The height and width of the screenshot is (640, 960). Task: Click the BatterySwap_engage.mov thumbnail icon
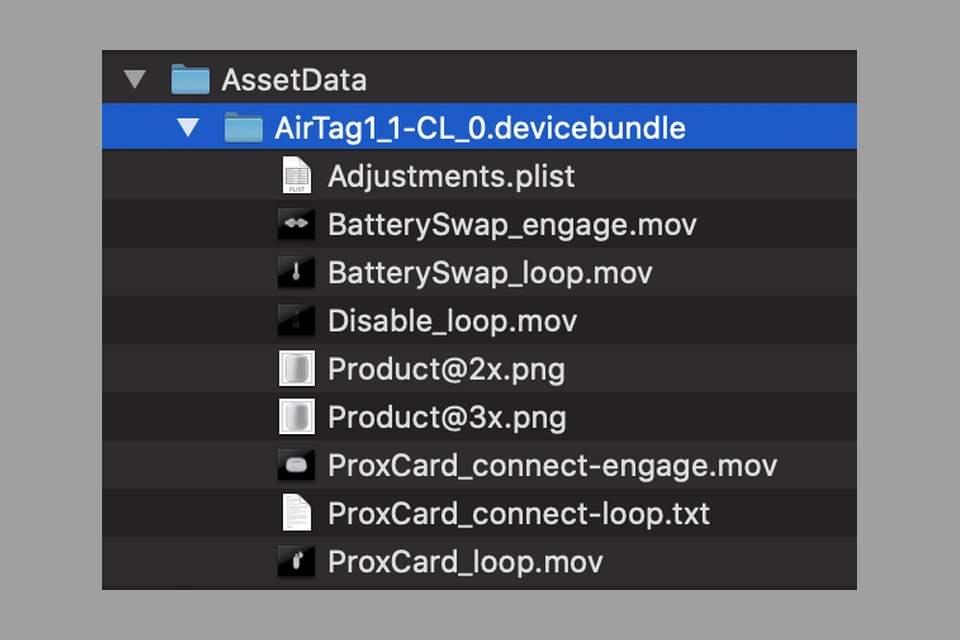tap(296, 224)
